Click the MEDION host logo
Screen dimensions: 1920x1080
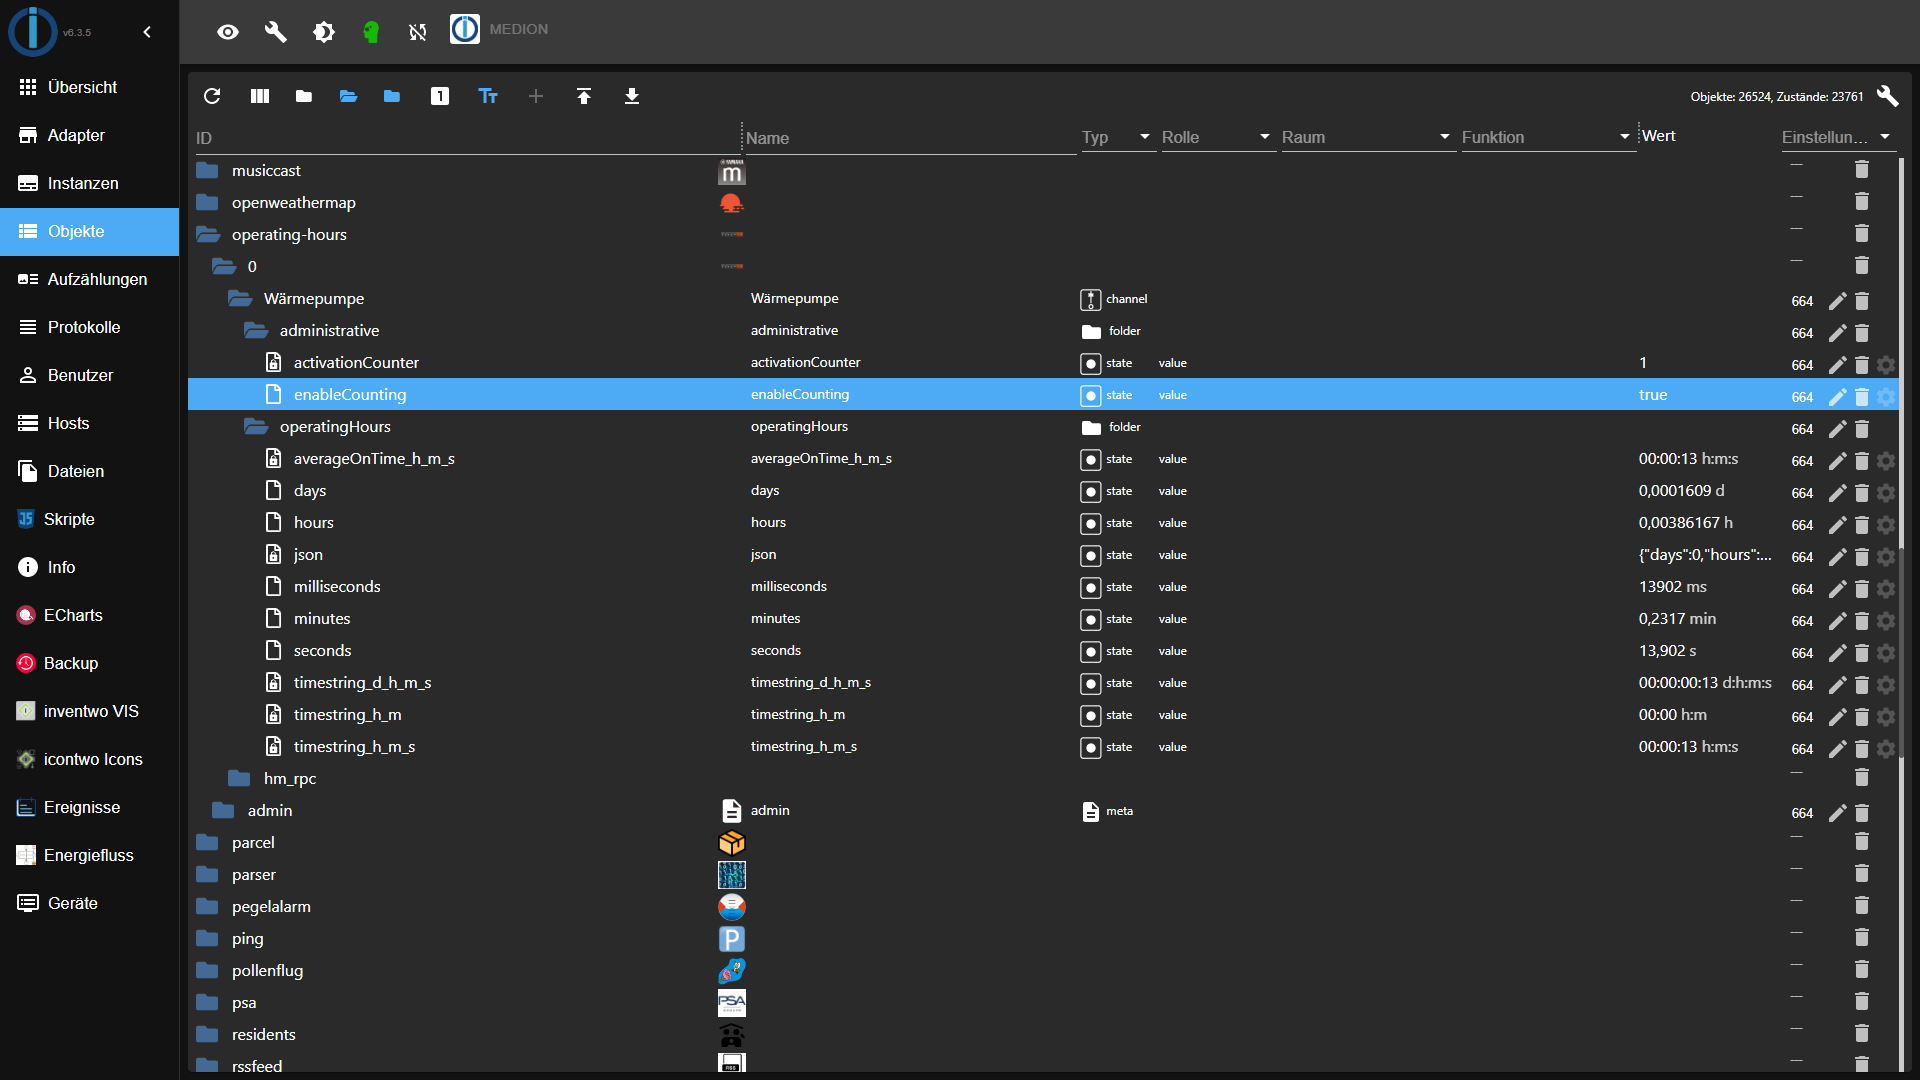[465, 29]
